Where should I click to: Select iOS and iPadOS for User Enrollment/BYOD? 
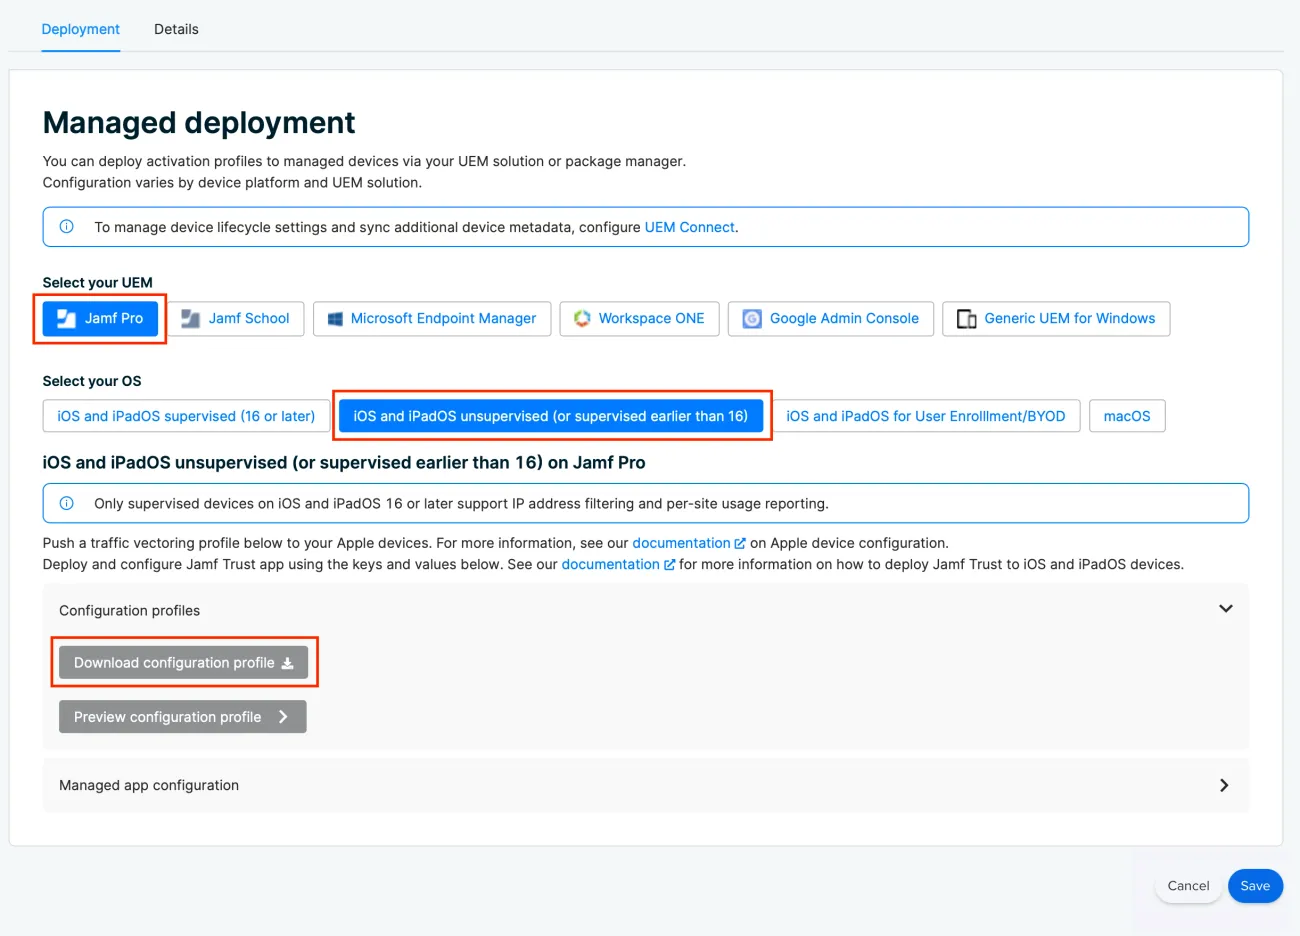(926, 416)
